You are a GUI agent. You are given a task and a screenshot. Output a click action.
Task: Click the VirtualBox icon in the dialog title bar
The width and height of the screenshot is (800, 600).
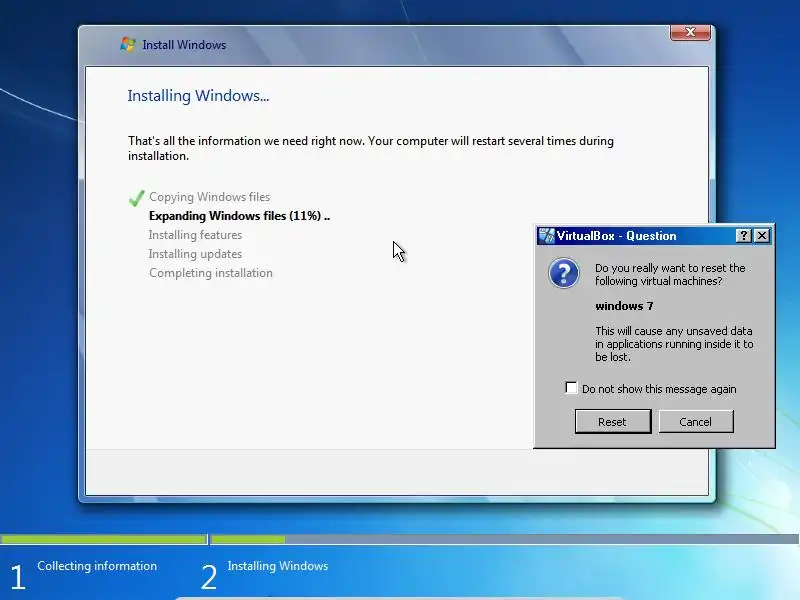546,236
